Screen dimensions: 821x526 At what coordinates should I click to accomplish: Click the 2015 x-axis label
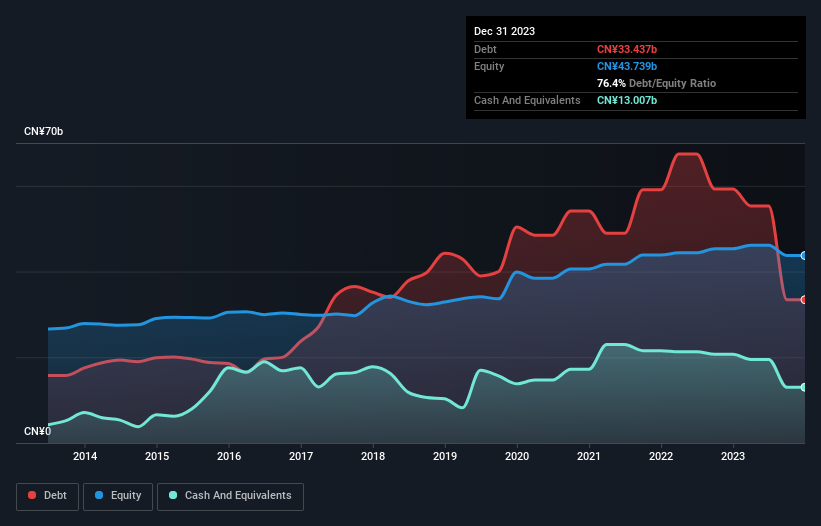157,456
